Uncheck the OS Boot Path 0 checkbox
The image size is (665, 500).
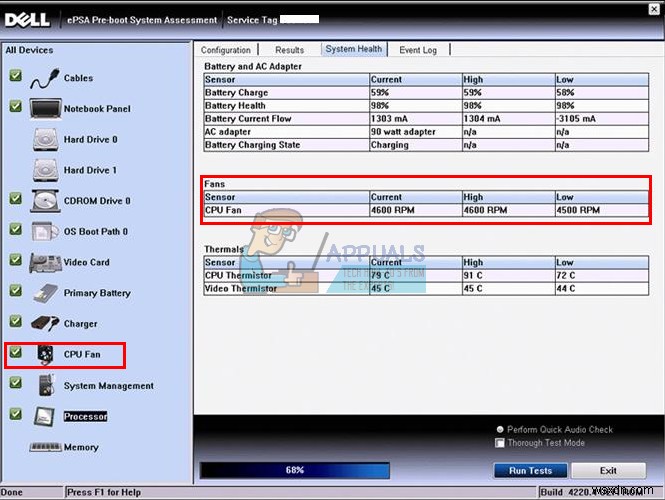[x=16, y=229]
